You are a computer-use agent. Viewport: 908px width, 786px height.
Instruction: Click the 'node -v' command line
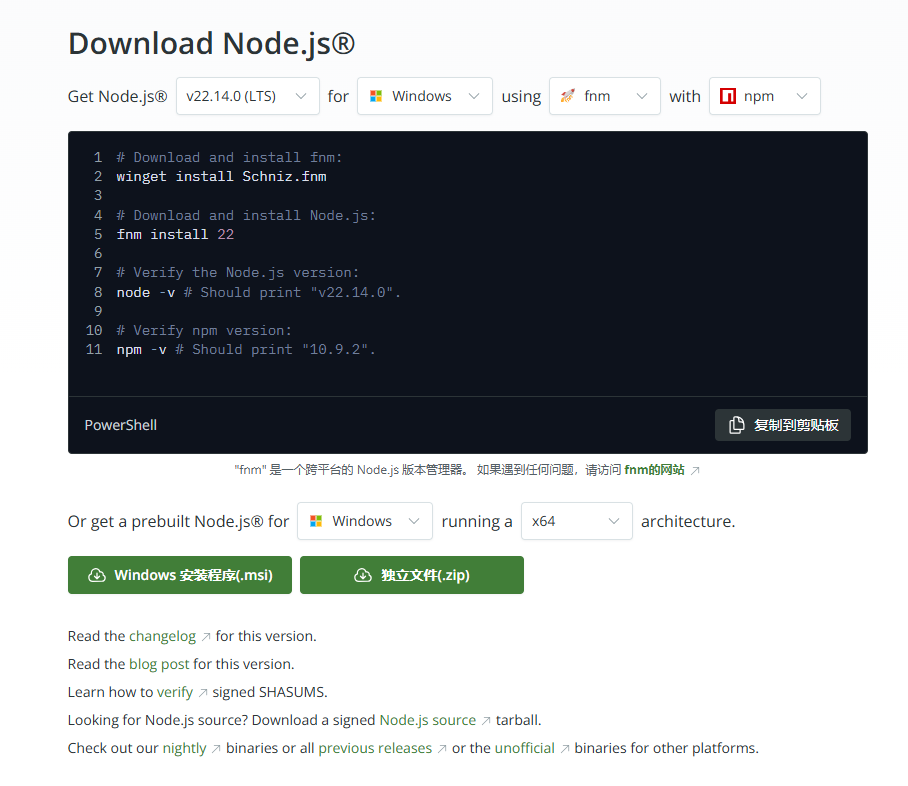(145, 293)
